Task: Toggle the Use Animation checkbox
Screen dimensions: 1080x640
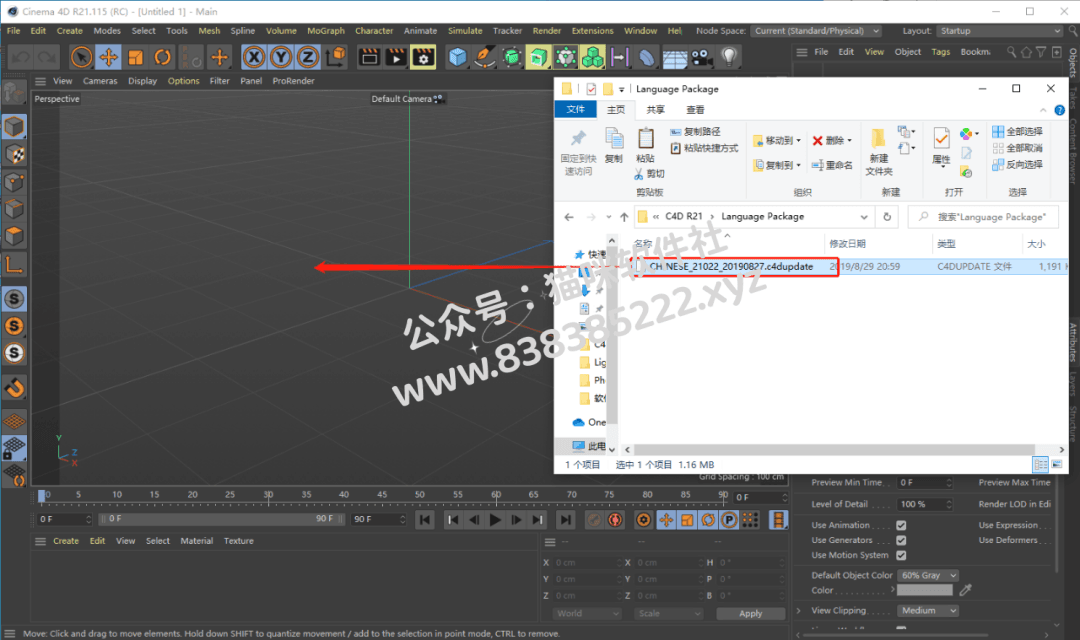Action: pos(901,526)
